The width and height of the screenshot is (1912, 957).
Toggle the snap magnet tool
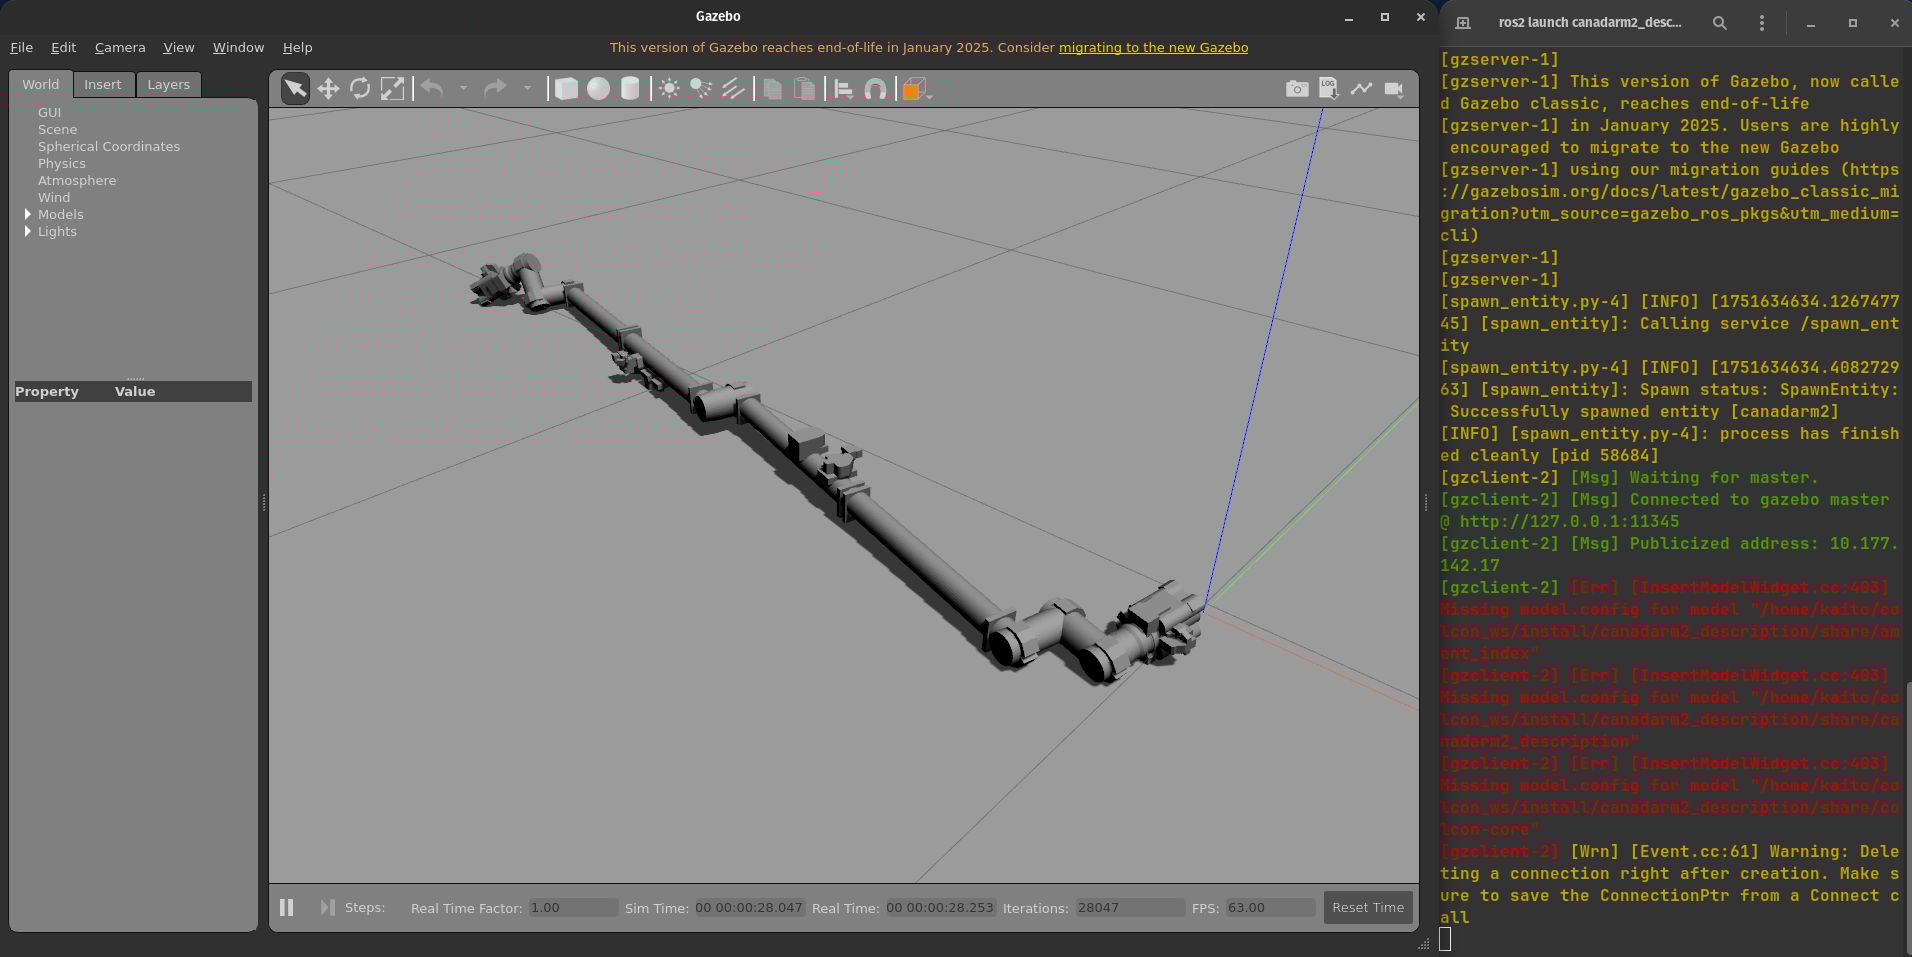pos(875,89)
